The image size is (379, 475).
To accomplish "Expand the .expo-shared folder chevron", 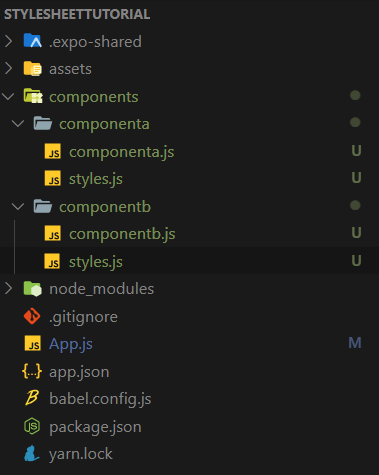I will tap(8, 41).
